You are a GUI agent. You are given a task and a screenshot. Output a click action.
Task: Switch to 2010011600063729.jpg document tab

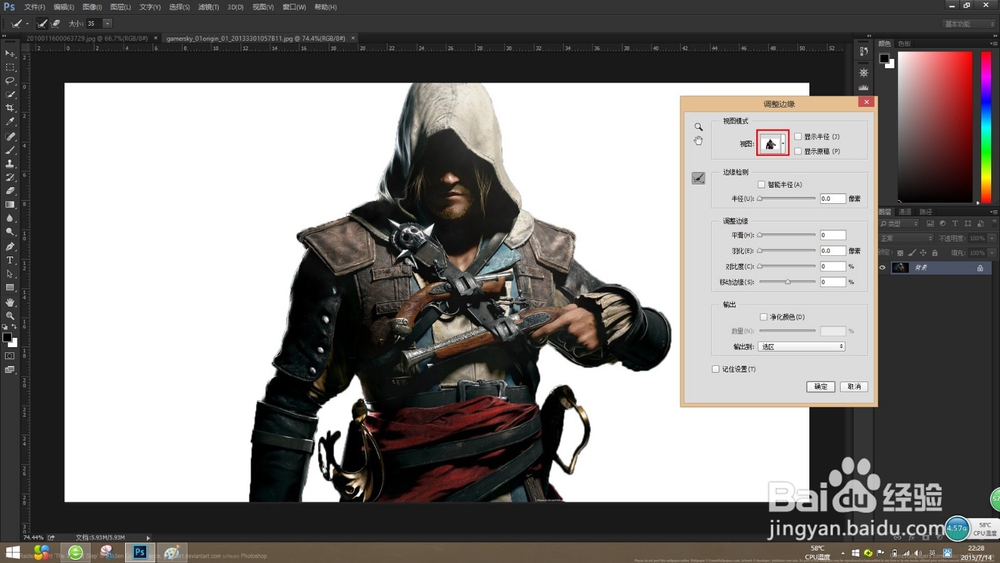pyautogui.click(x=87, y=38)
